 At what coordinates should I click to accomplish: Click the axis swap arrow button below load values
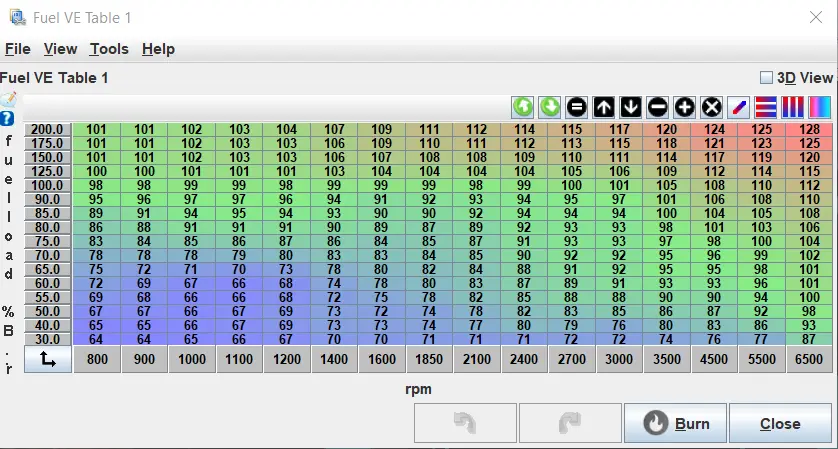click(x=48, y=359)
